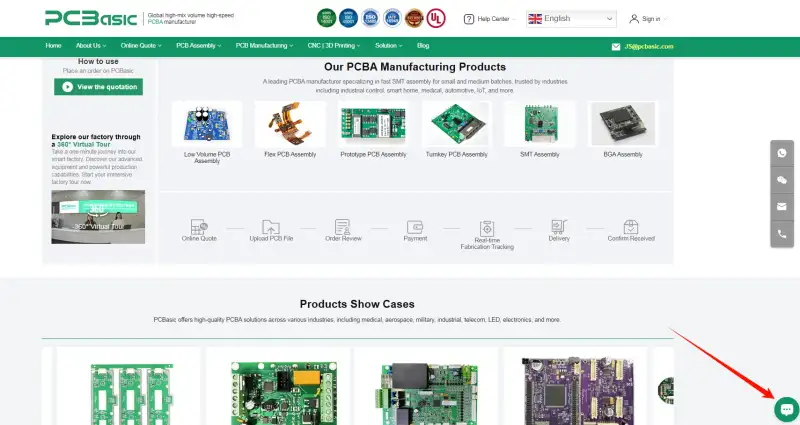Click the Upload PCB File icon
The width and height of the screenshot is (800, 425).
pos(271,227)
